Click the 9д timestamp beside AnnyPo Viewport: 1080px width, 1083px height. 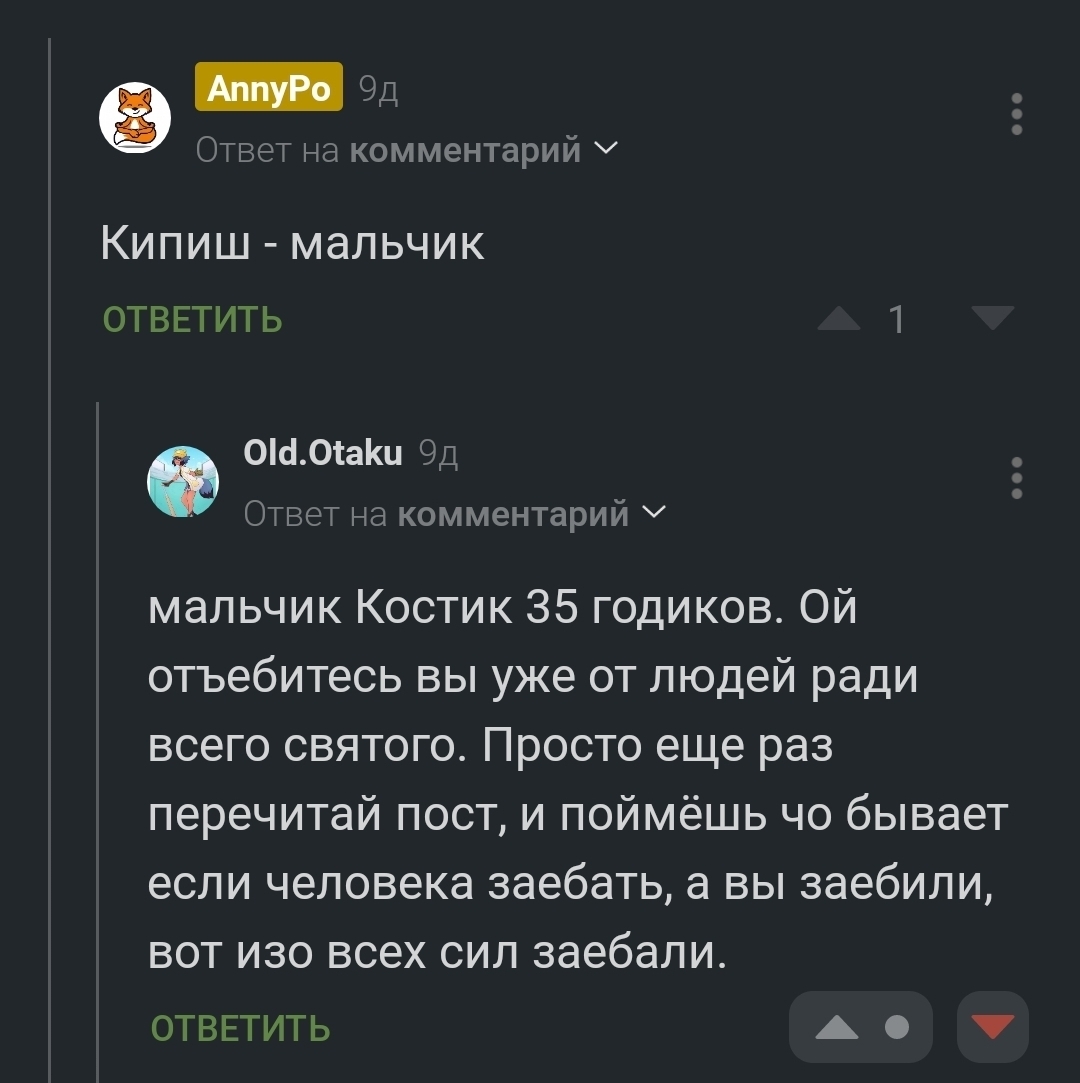click(378, 91)
